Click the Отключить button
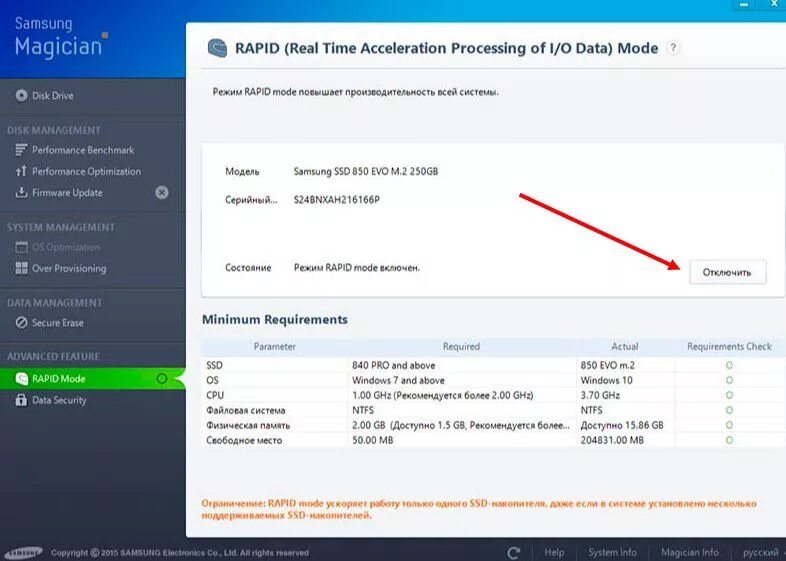 coord(727,272)
